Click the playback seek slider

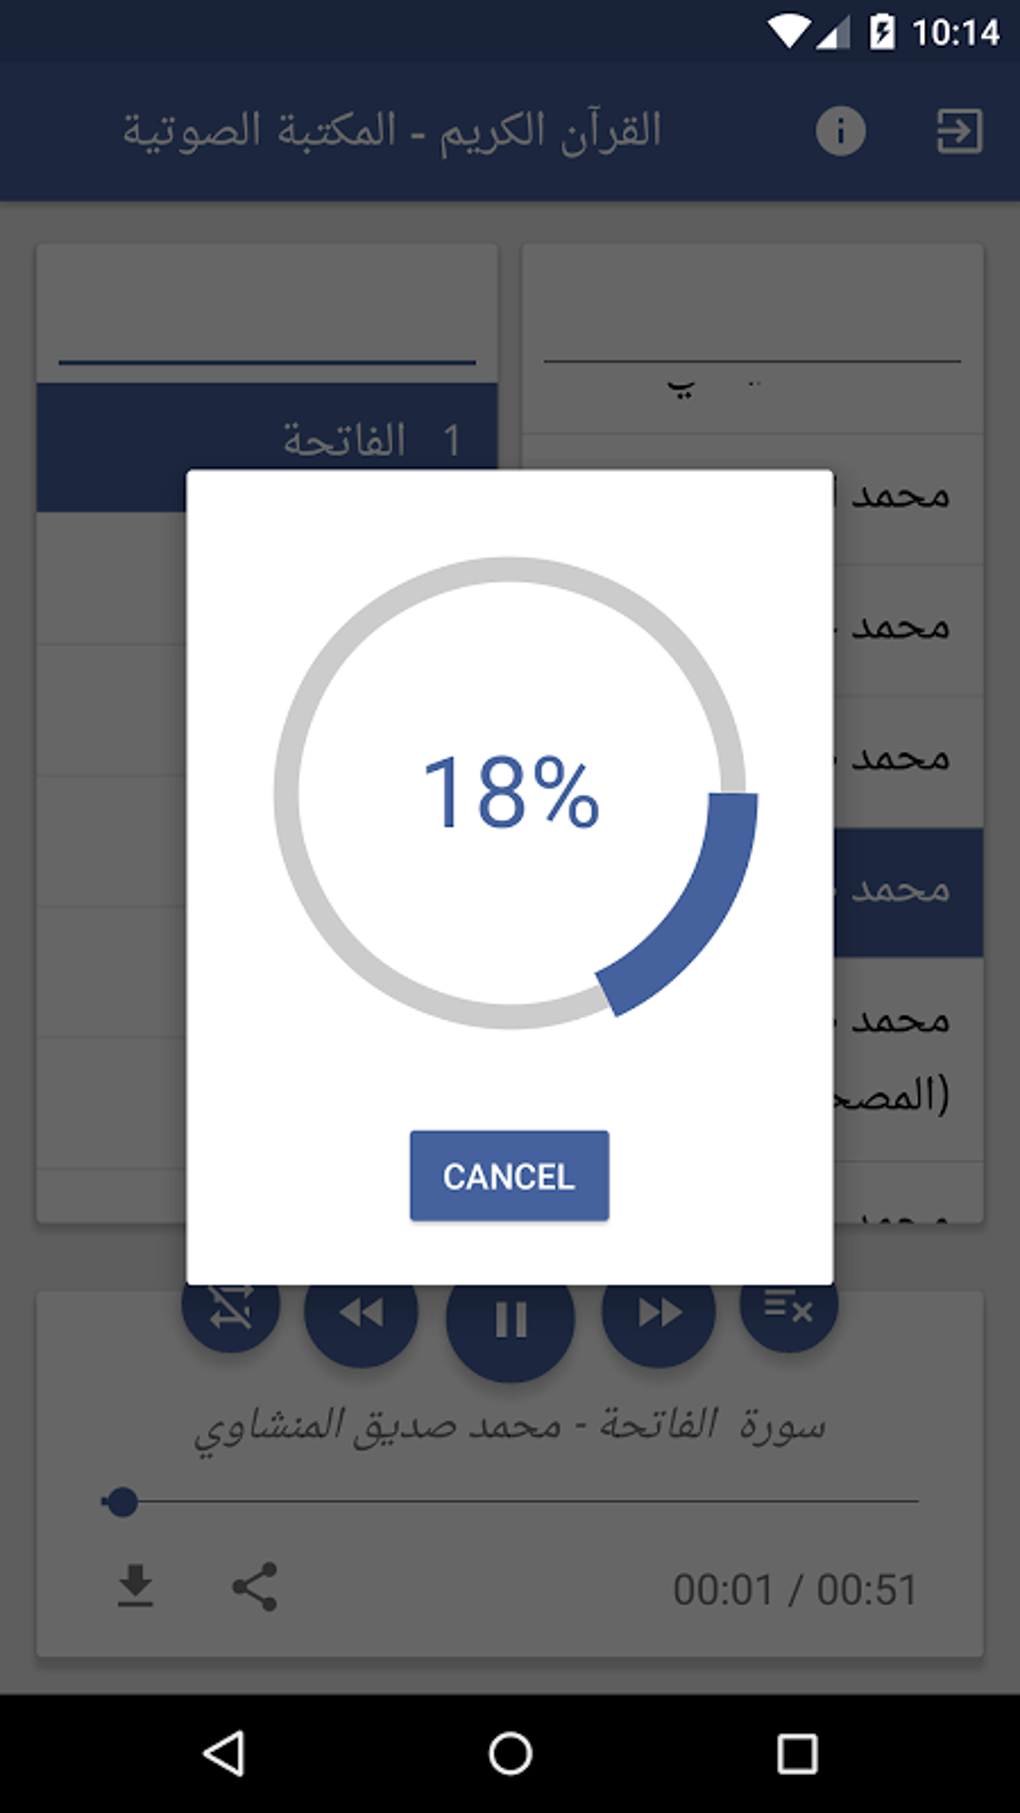point(122,1500)
